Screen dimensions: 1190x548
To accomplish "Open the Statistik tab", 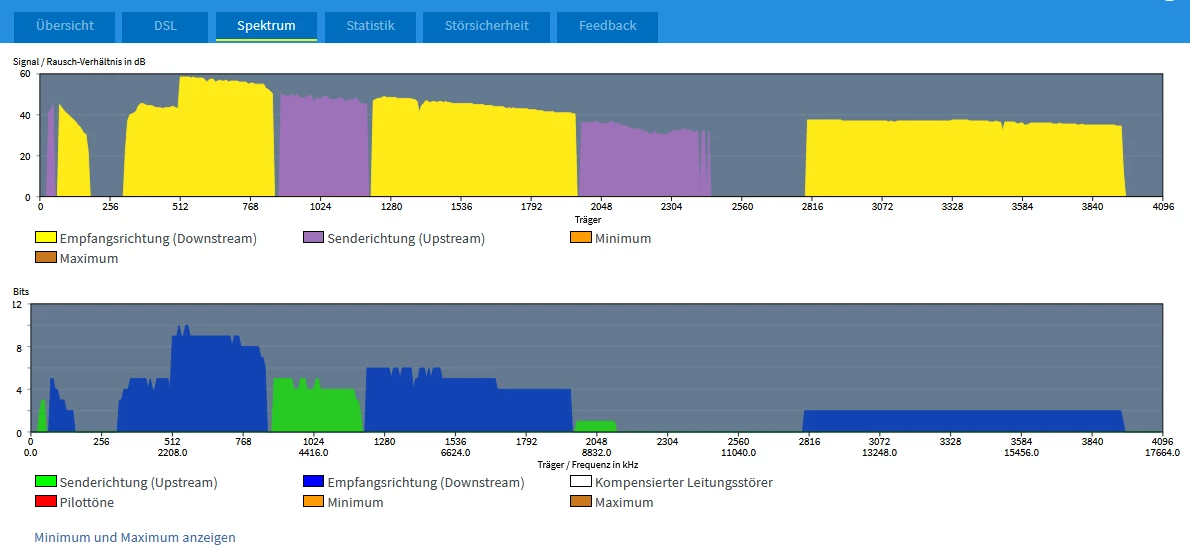I will [x=370, y=26].
